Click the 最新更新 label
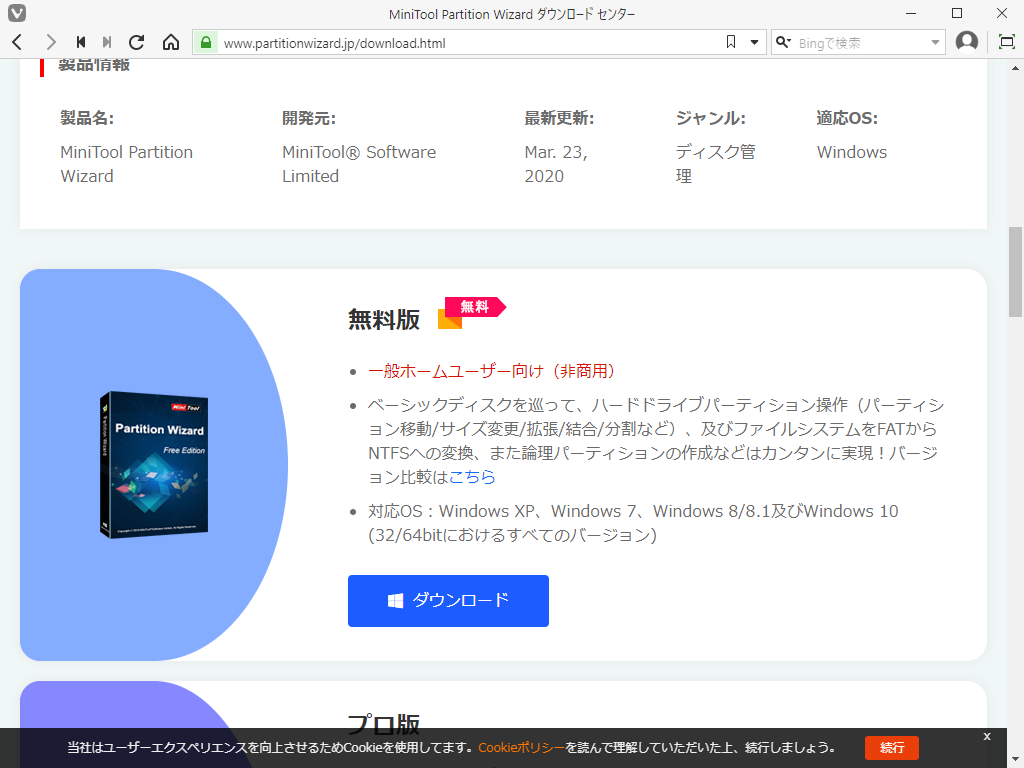 (559, 118)
